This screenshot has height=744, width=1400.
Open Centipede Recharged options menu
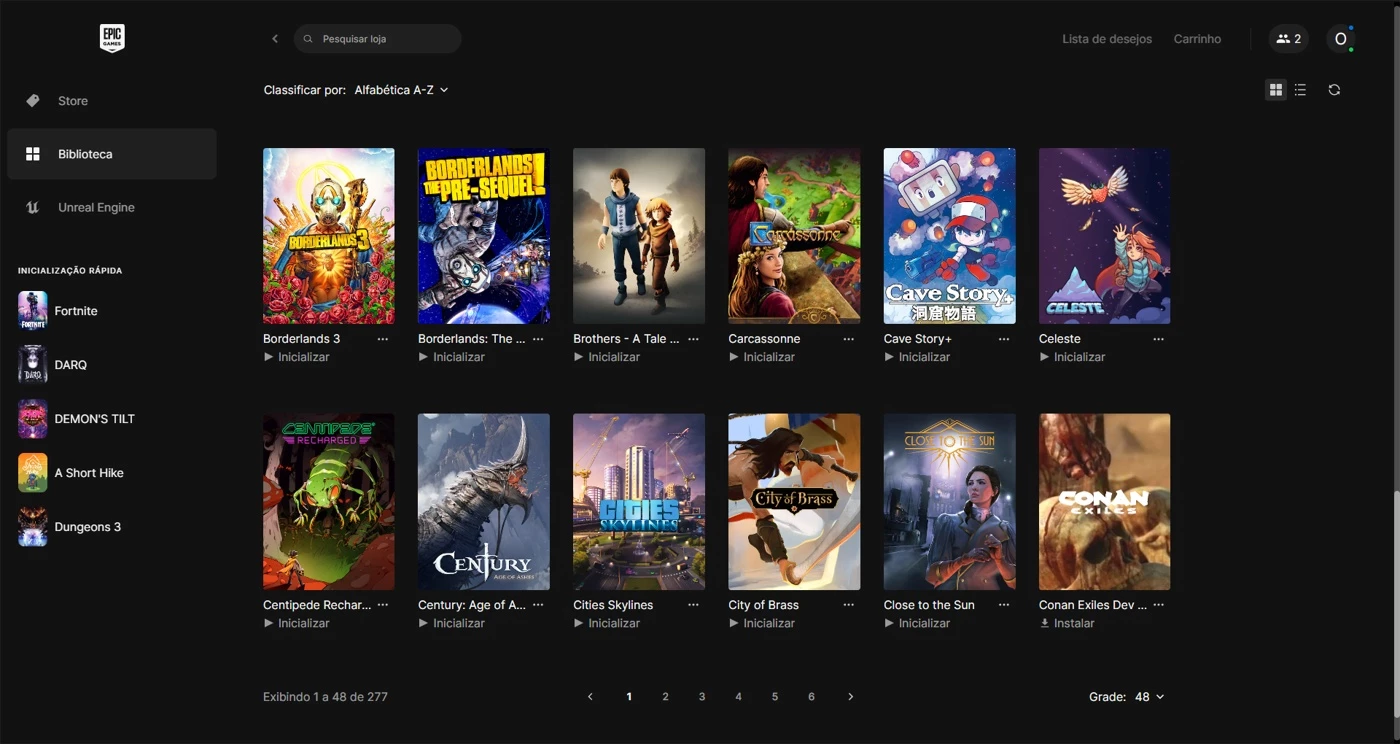[x=383, y=605]
